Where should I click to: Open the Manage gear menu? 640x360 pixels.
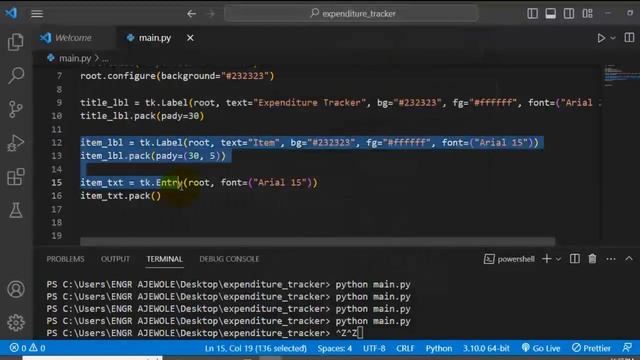(16, 322)
